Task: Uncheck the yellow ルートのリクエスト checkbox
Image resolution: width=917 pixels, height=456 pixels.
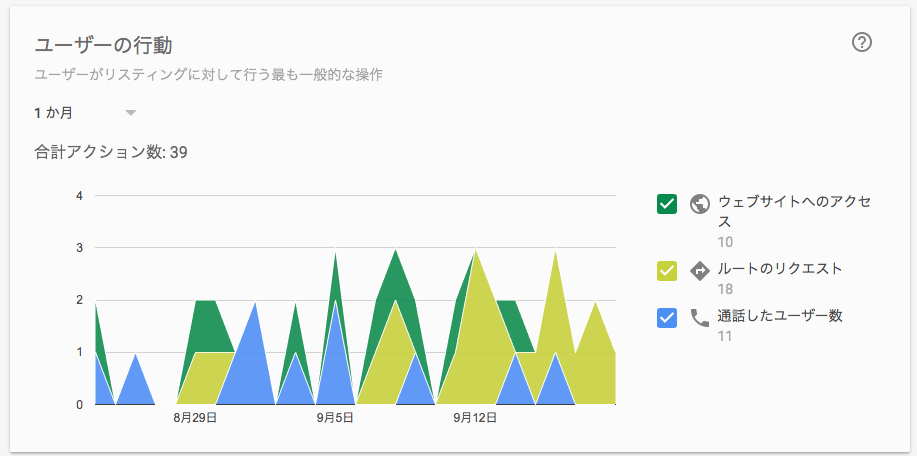Action: 667,271
